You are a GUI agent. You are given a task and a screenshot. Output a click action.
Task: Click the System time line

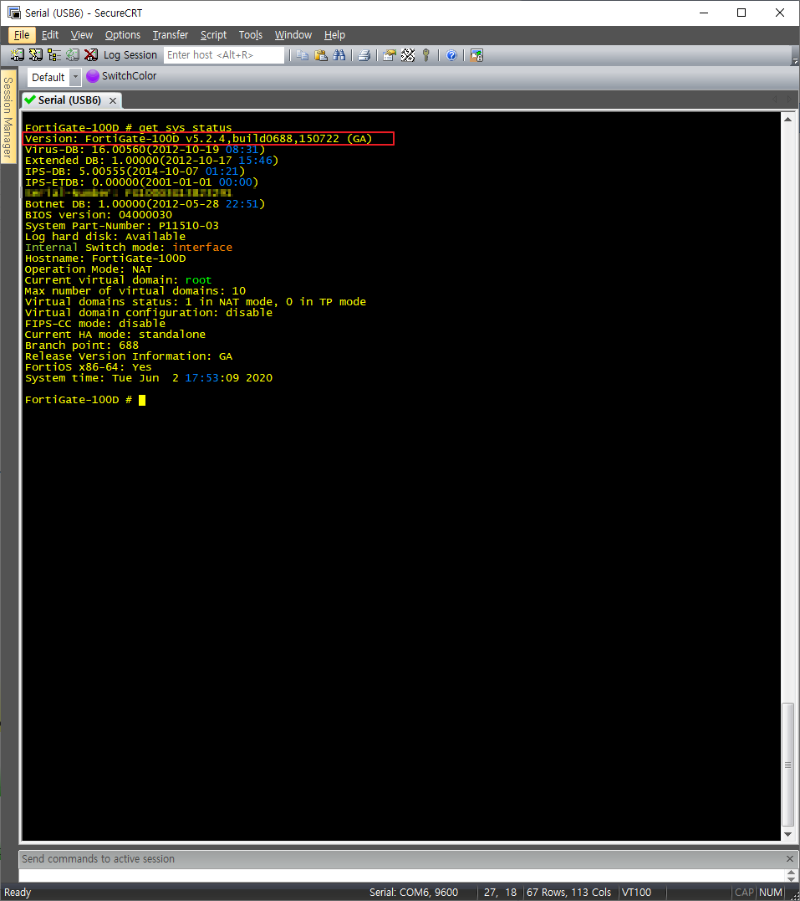click(149, 378)
